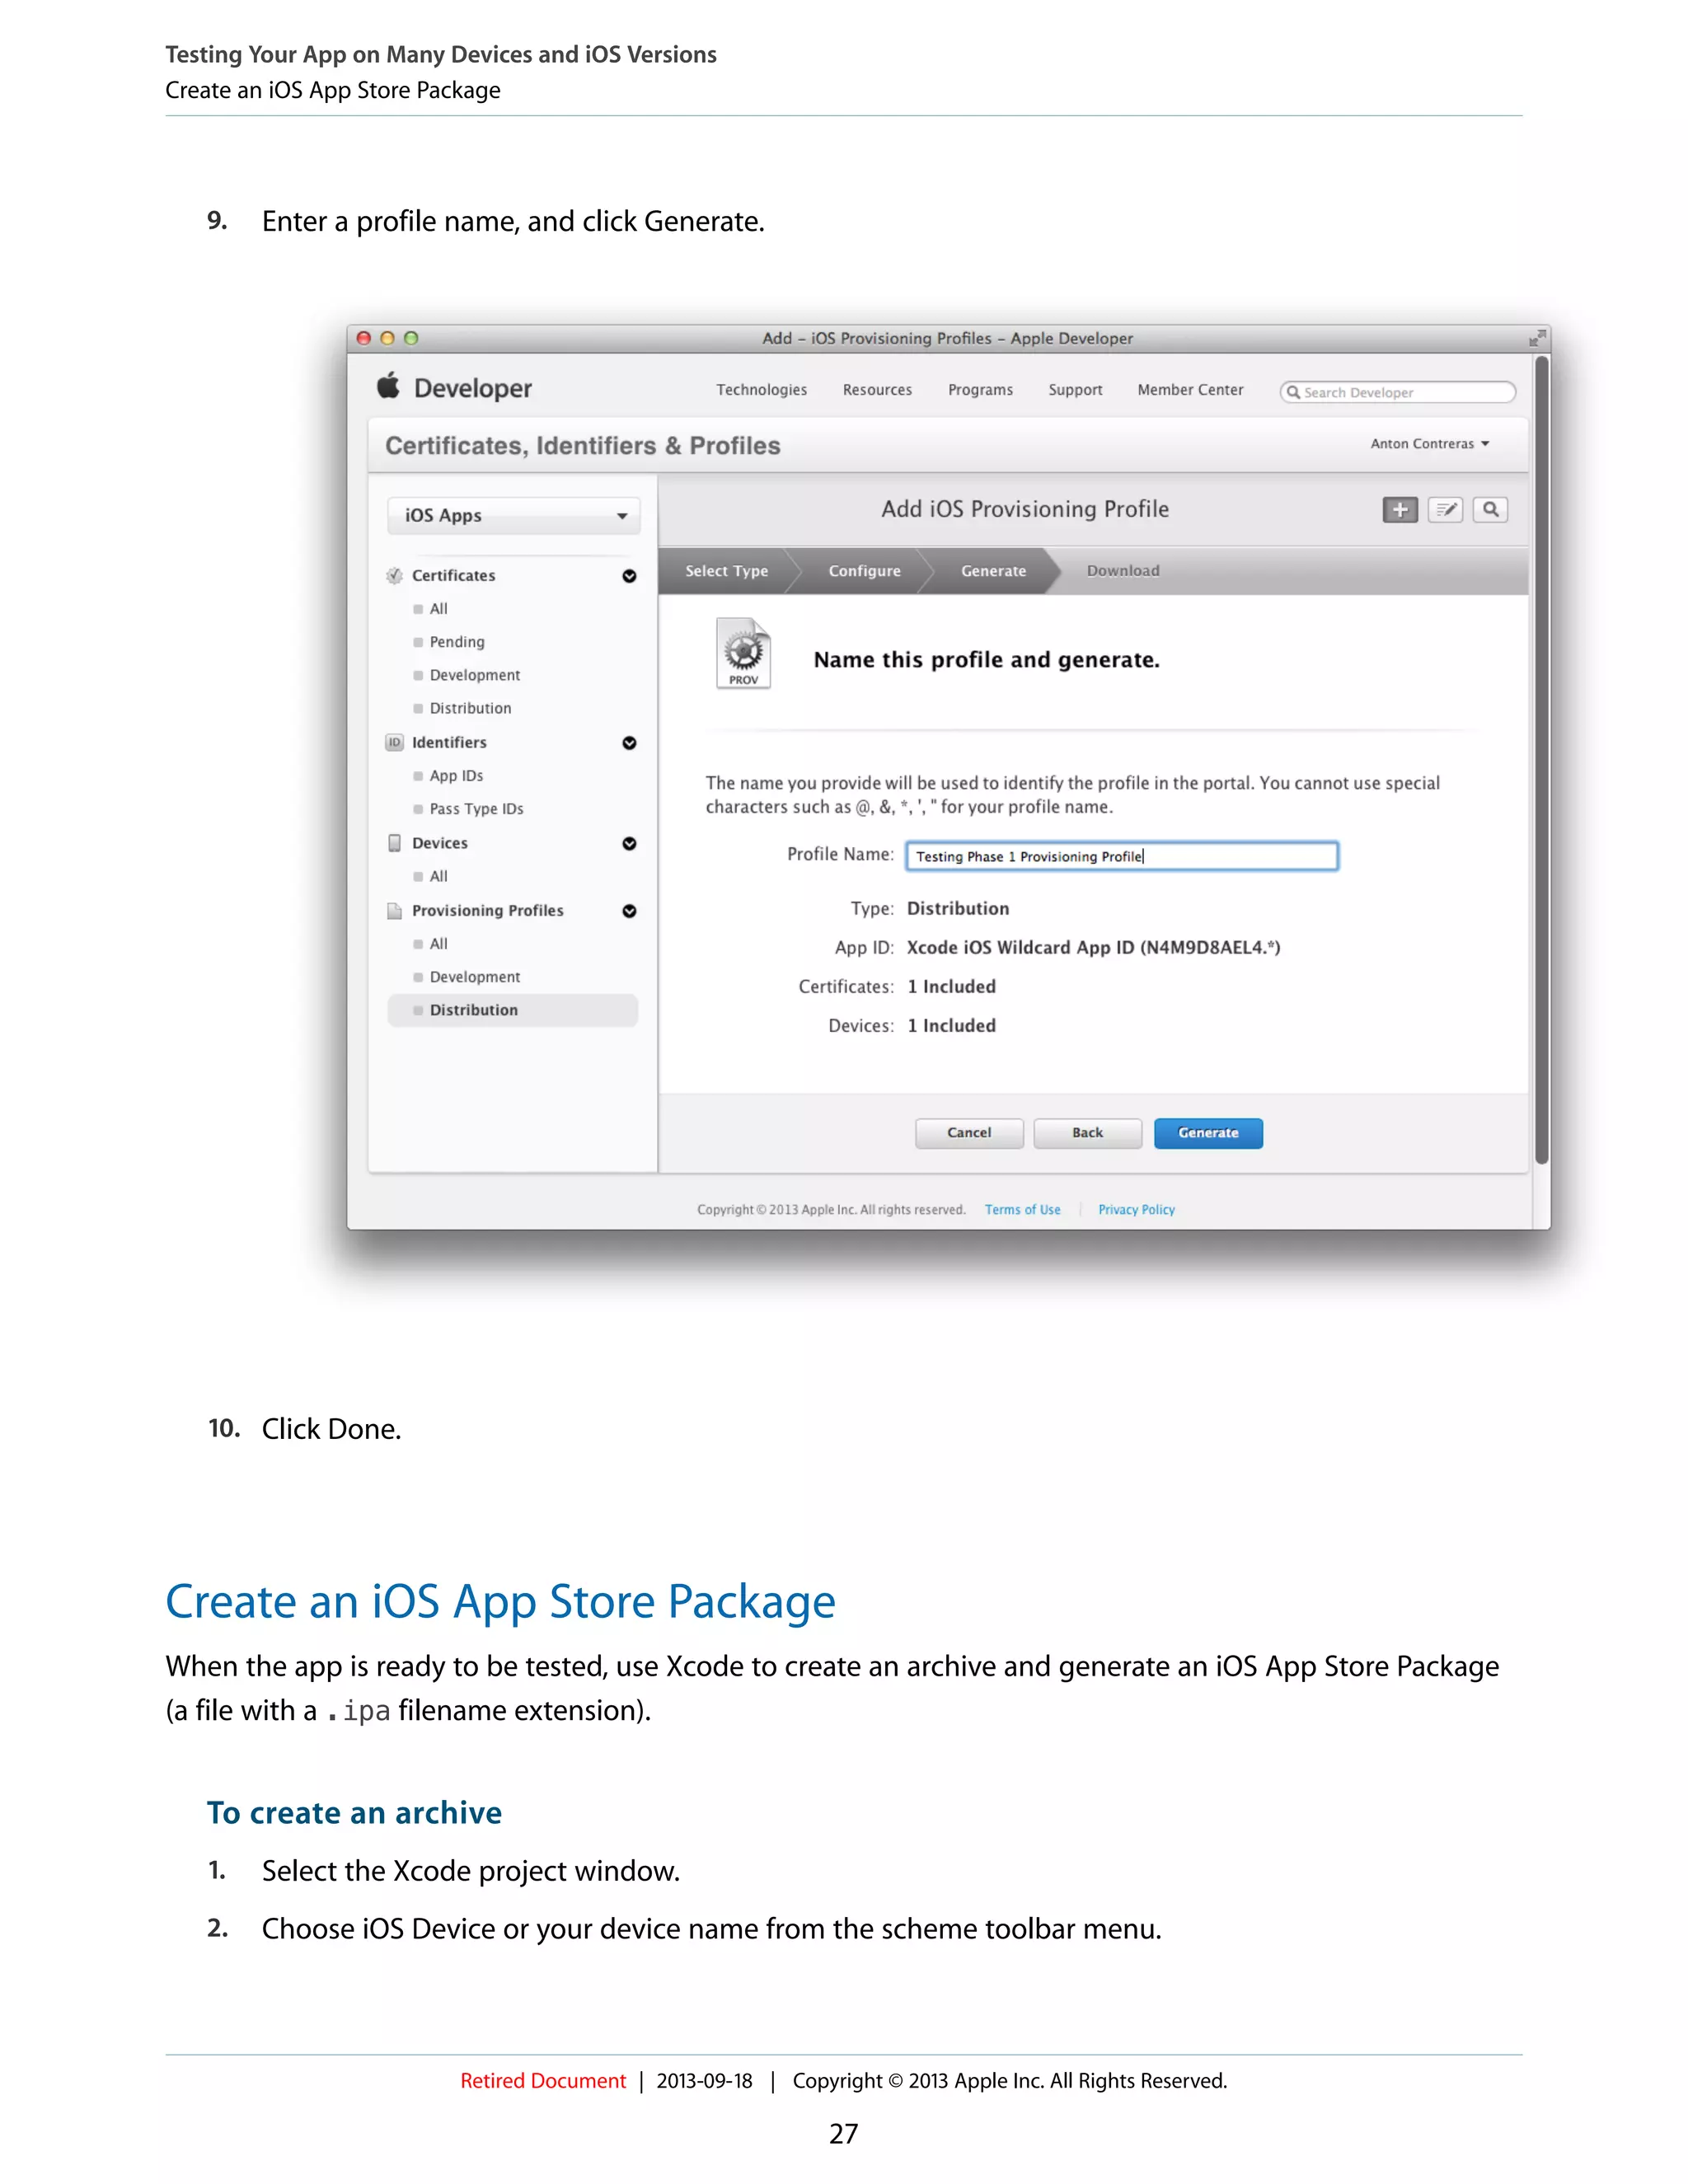Open the Technologies menu
Image resolution: width=1688 pixels, height=2184 pixels.
point(761,390)
